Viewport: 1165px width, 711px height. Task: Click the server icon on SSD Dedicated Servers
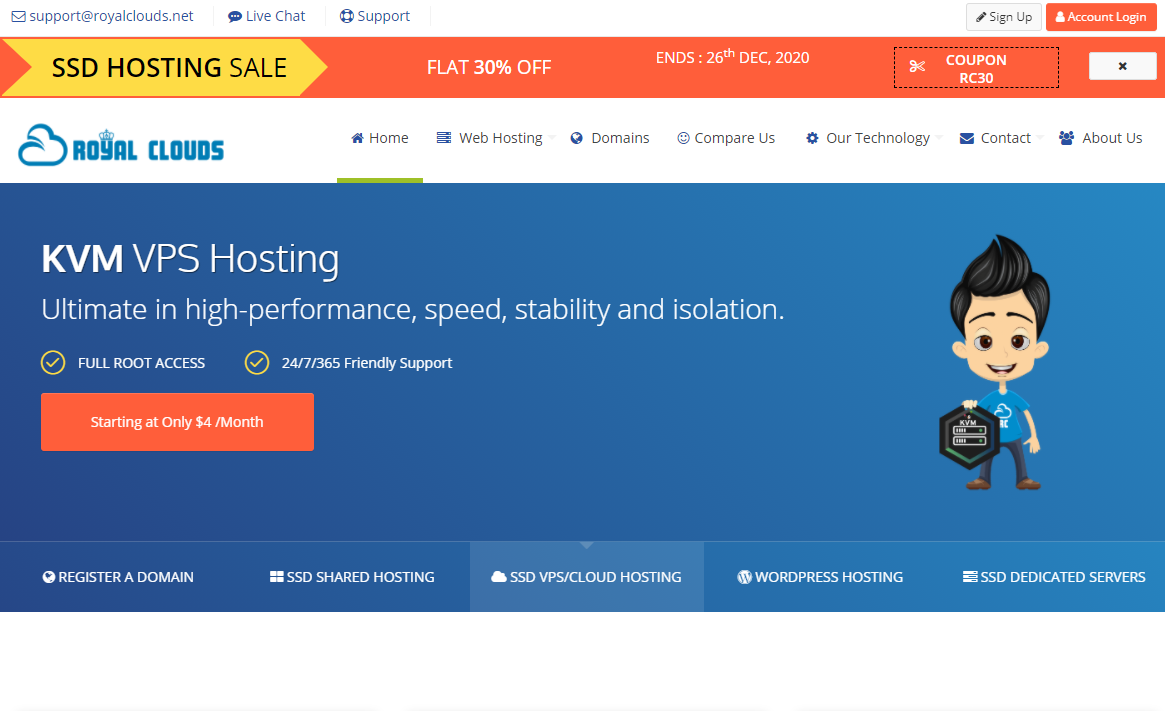pos(970,577)
